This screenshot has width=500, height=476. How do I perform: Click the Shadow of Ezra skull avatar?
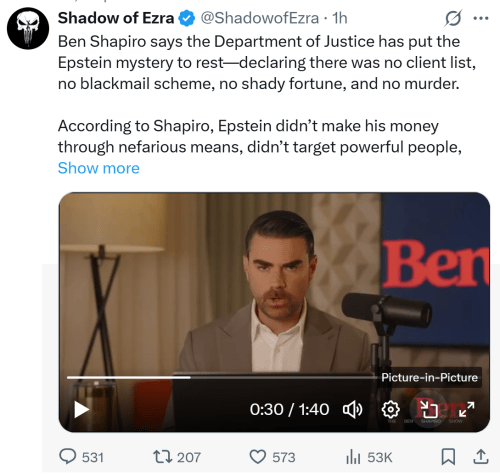pyautogui.click(x=28, y=28)
